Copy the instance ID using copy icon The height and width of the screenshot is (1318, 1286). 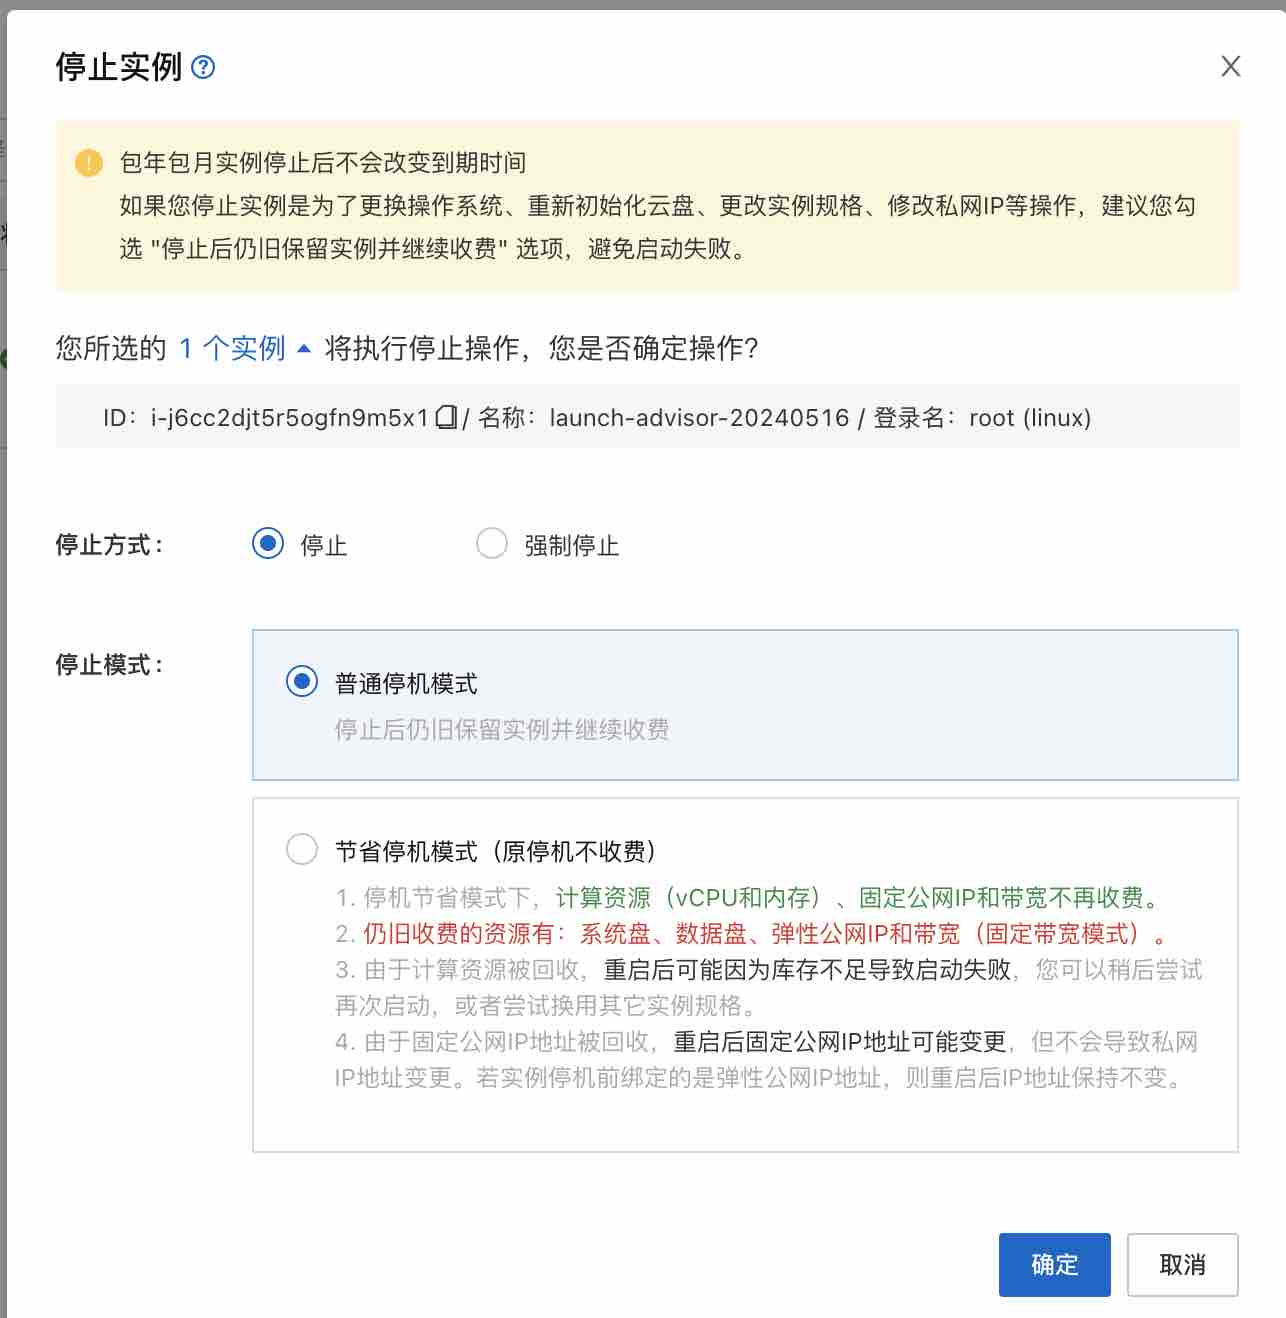[x=446, y=417]
